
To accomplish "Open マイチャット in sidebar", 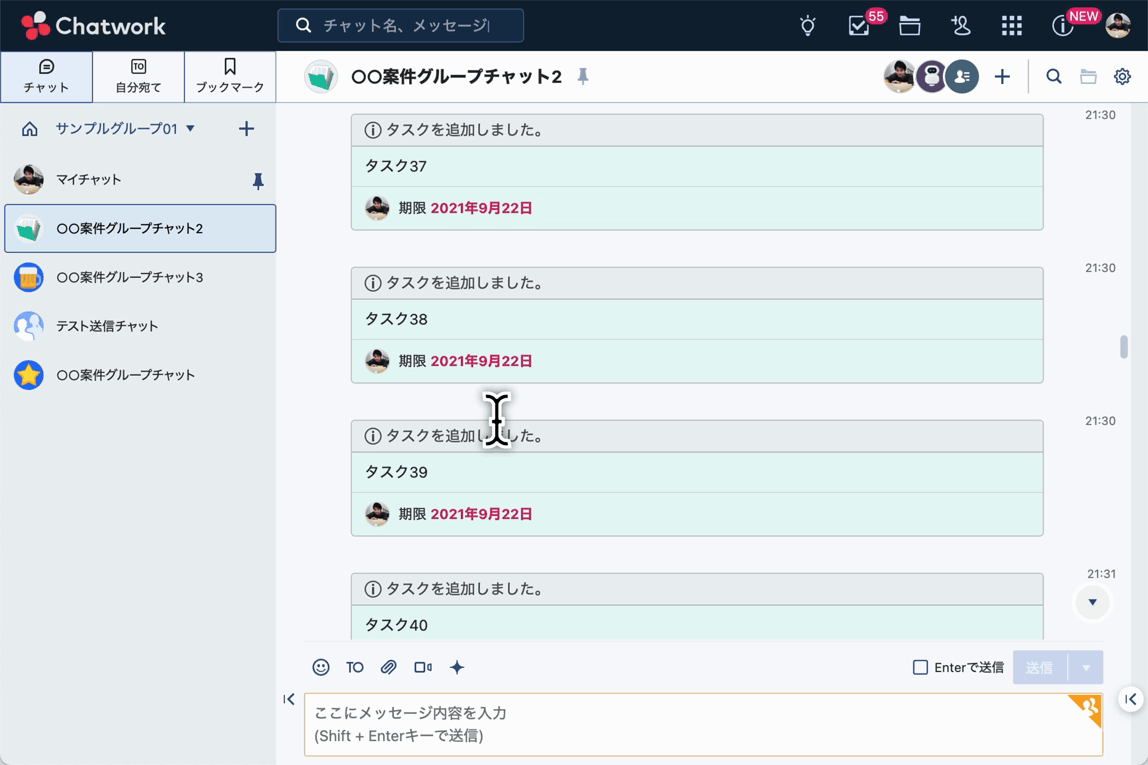I will click(x=140, y=179).
